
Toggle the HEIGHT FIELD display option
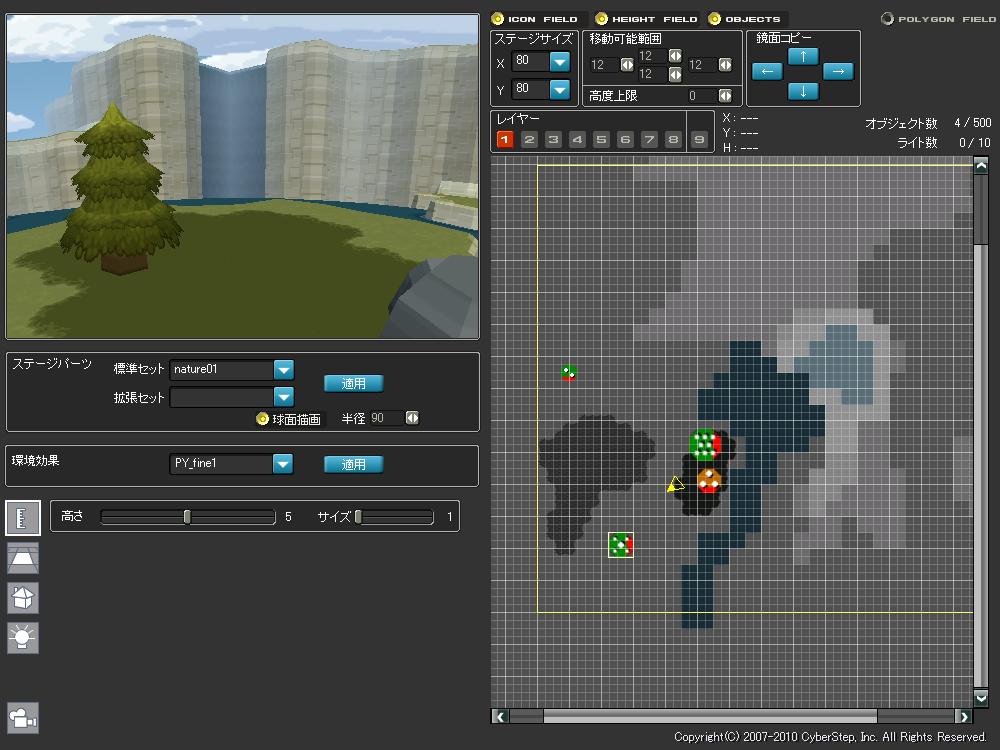(x=601, y=19)
